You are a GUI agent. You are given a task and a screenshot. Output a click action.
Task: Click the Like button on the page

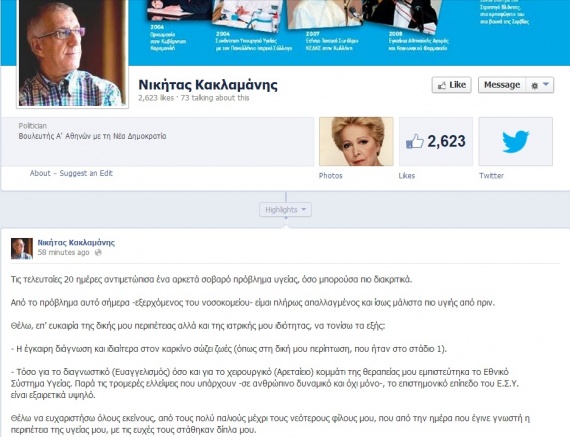(451, 85)
